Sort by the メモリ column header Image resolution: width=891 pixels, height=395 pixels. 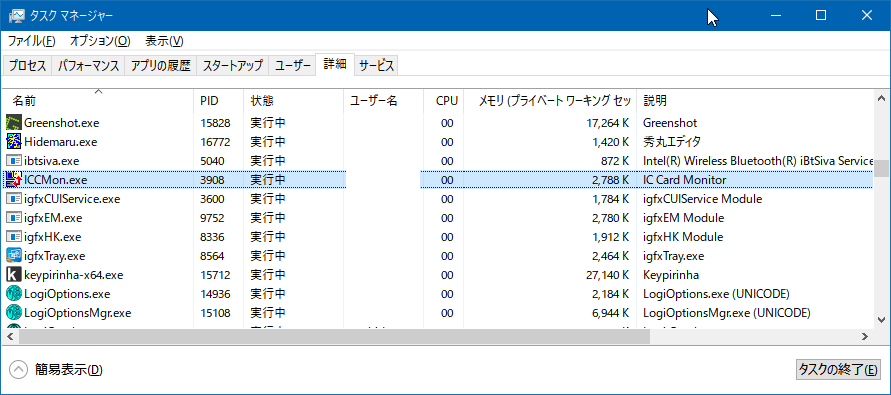point(550,101)
